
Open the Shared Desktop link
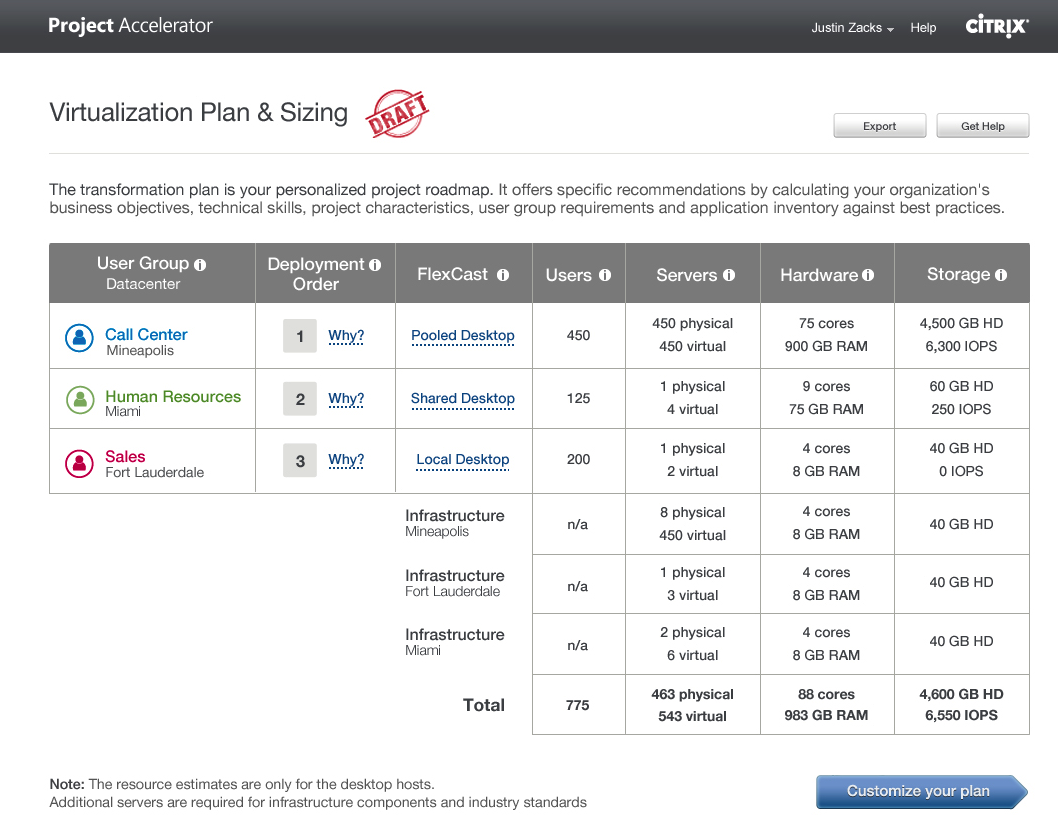(463, 398)
